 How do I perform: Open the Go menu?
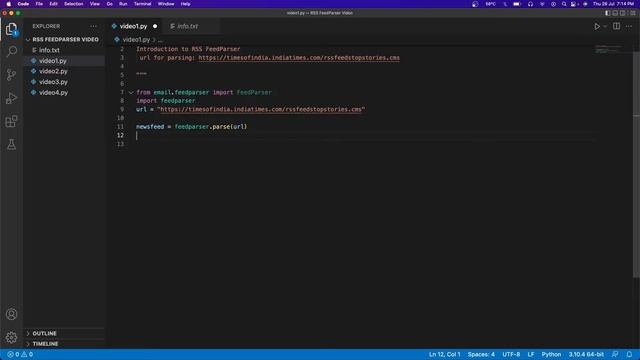coord(109,4)
